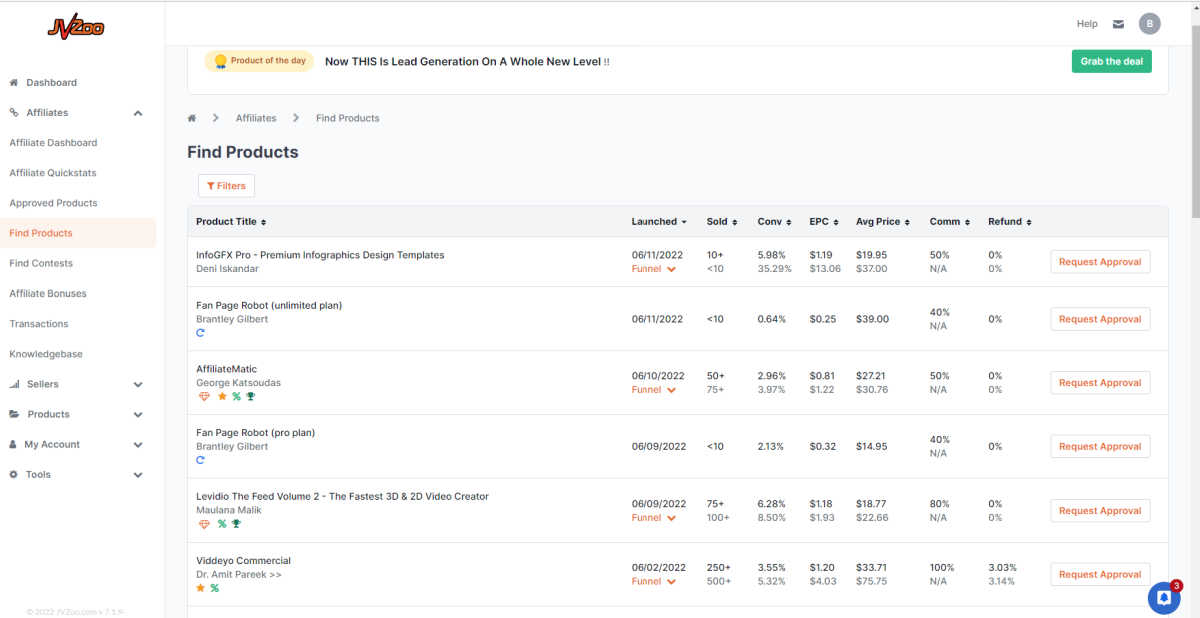The image size is (1200, 618).
Task: Expand the My Account sidebar section
Action: tap(138, 444)
